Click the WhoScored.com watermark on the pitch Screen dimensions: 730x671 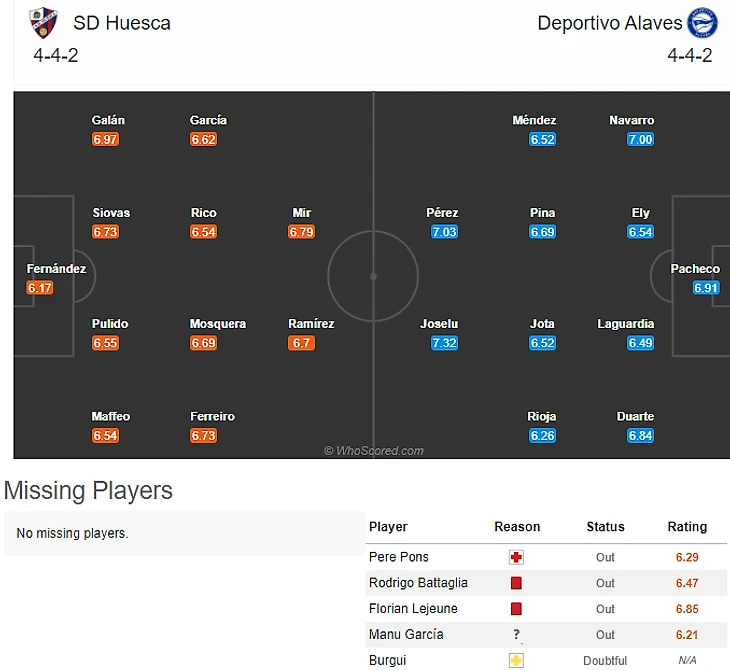click(x=374, y=451)
